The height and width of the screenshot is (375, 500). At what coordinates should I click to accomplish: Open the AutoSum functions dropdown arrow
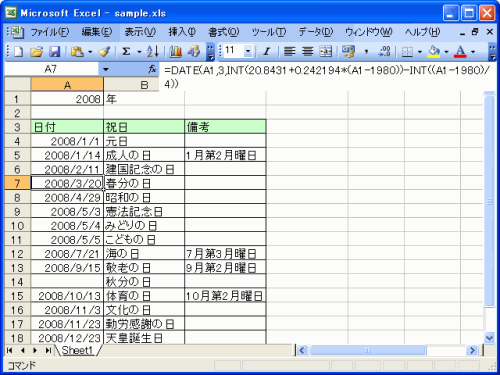pyautogui.click(x=139, y=52)
